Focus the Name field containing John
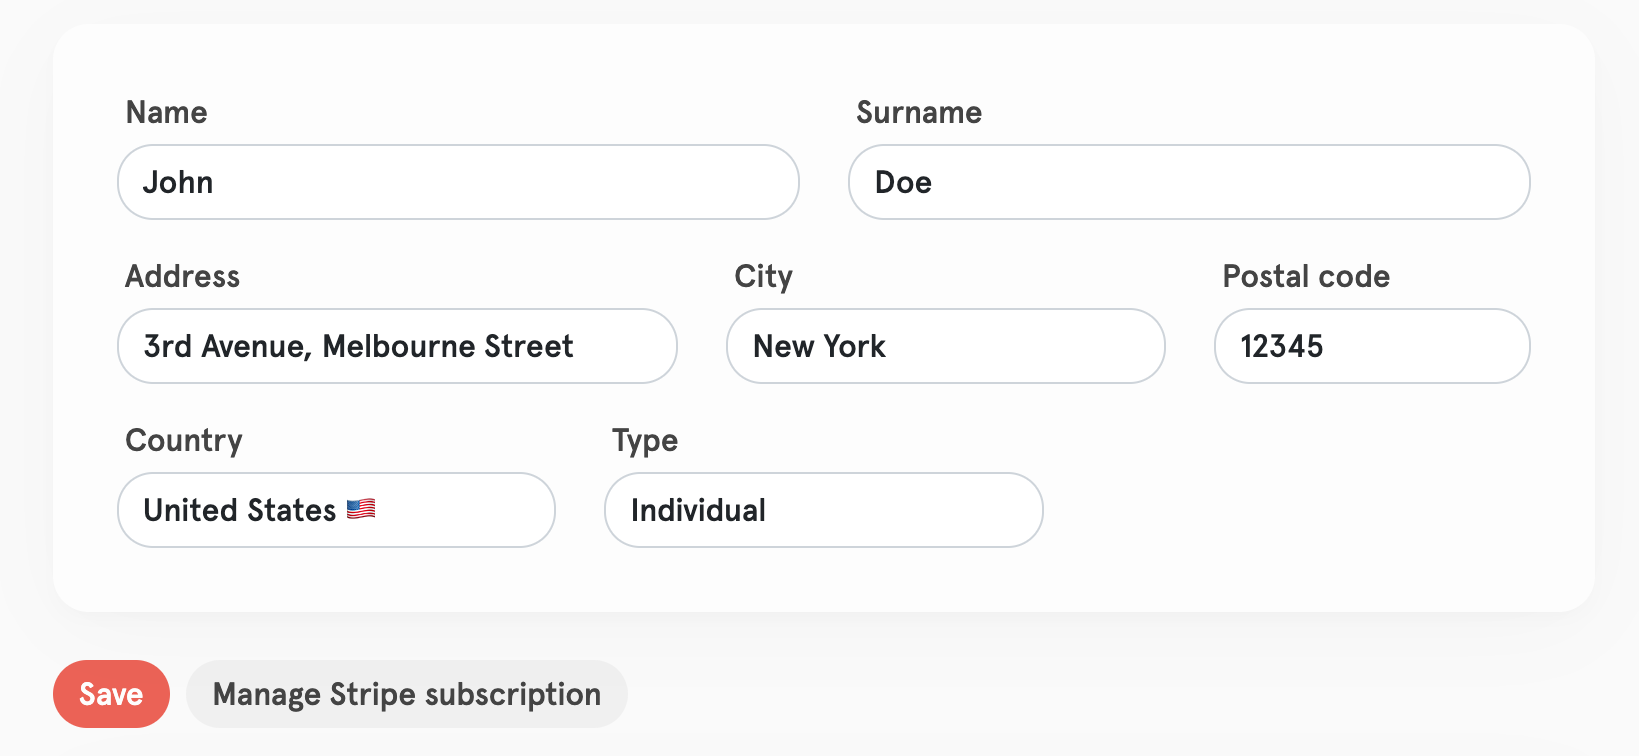 pyautogui.click(x=458, y=182)
